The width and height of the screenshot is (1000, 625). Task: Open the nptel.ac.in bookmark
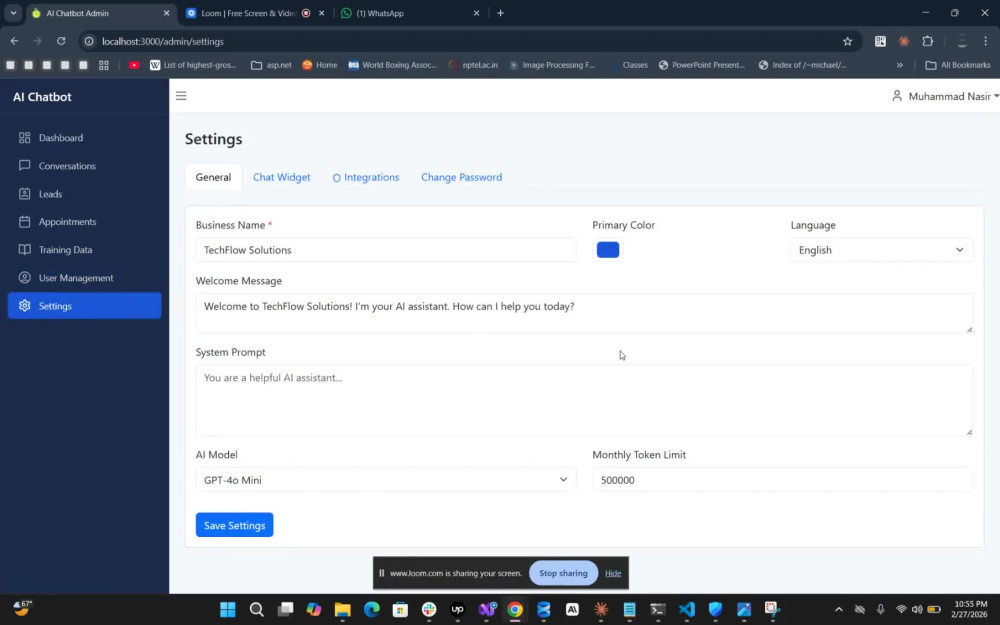tap(473, 65)
